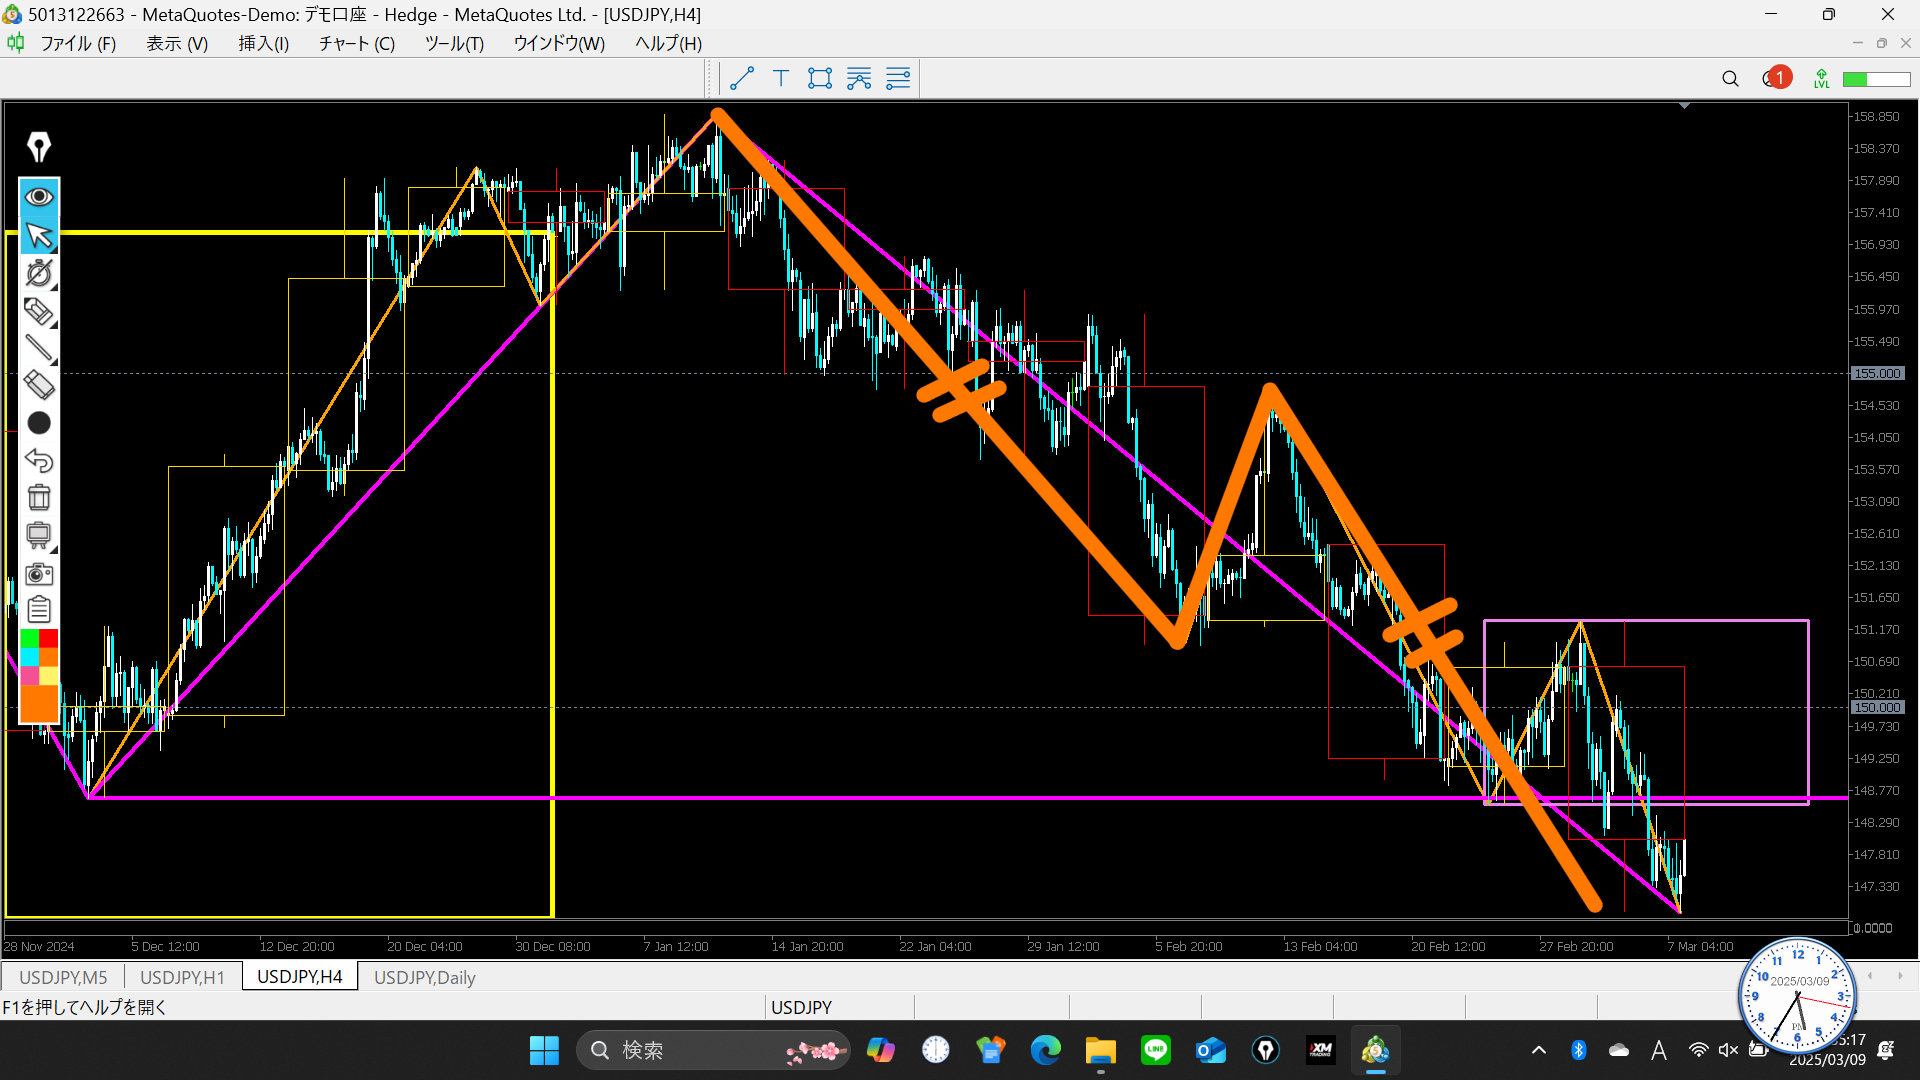The width and height of the screenshot is (1920, 1080).
Task: Click the MetaTrader icon on the taskbar
Action: coord(1376,1050)
